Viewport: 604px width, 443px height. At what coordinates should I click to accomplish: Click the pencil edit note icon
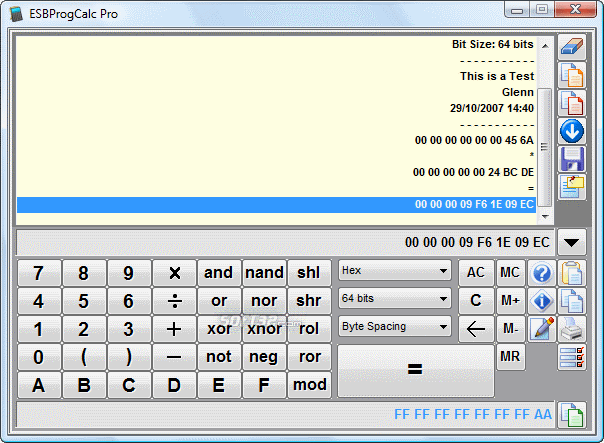pos(542,329)
